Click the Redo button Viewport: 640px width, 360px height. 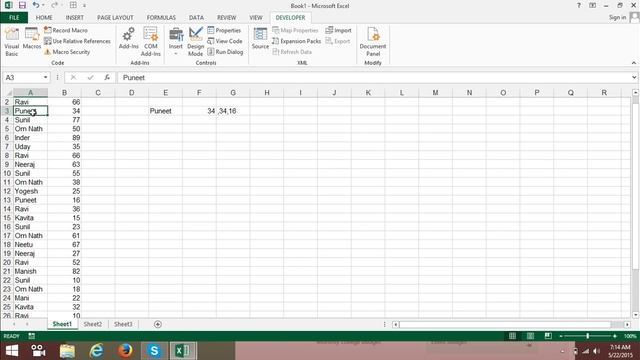point(54,5)
